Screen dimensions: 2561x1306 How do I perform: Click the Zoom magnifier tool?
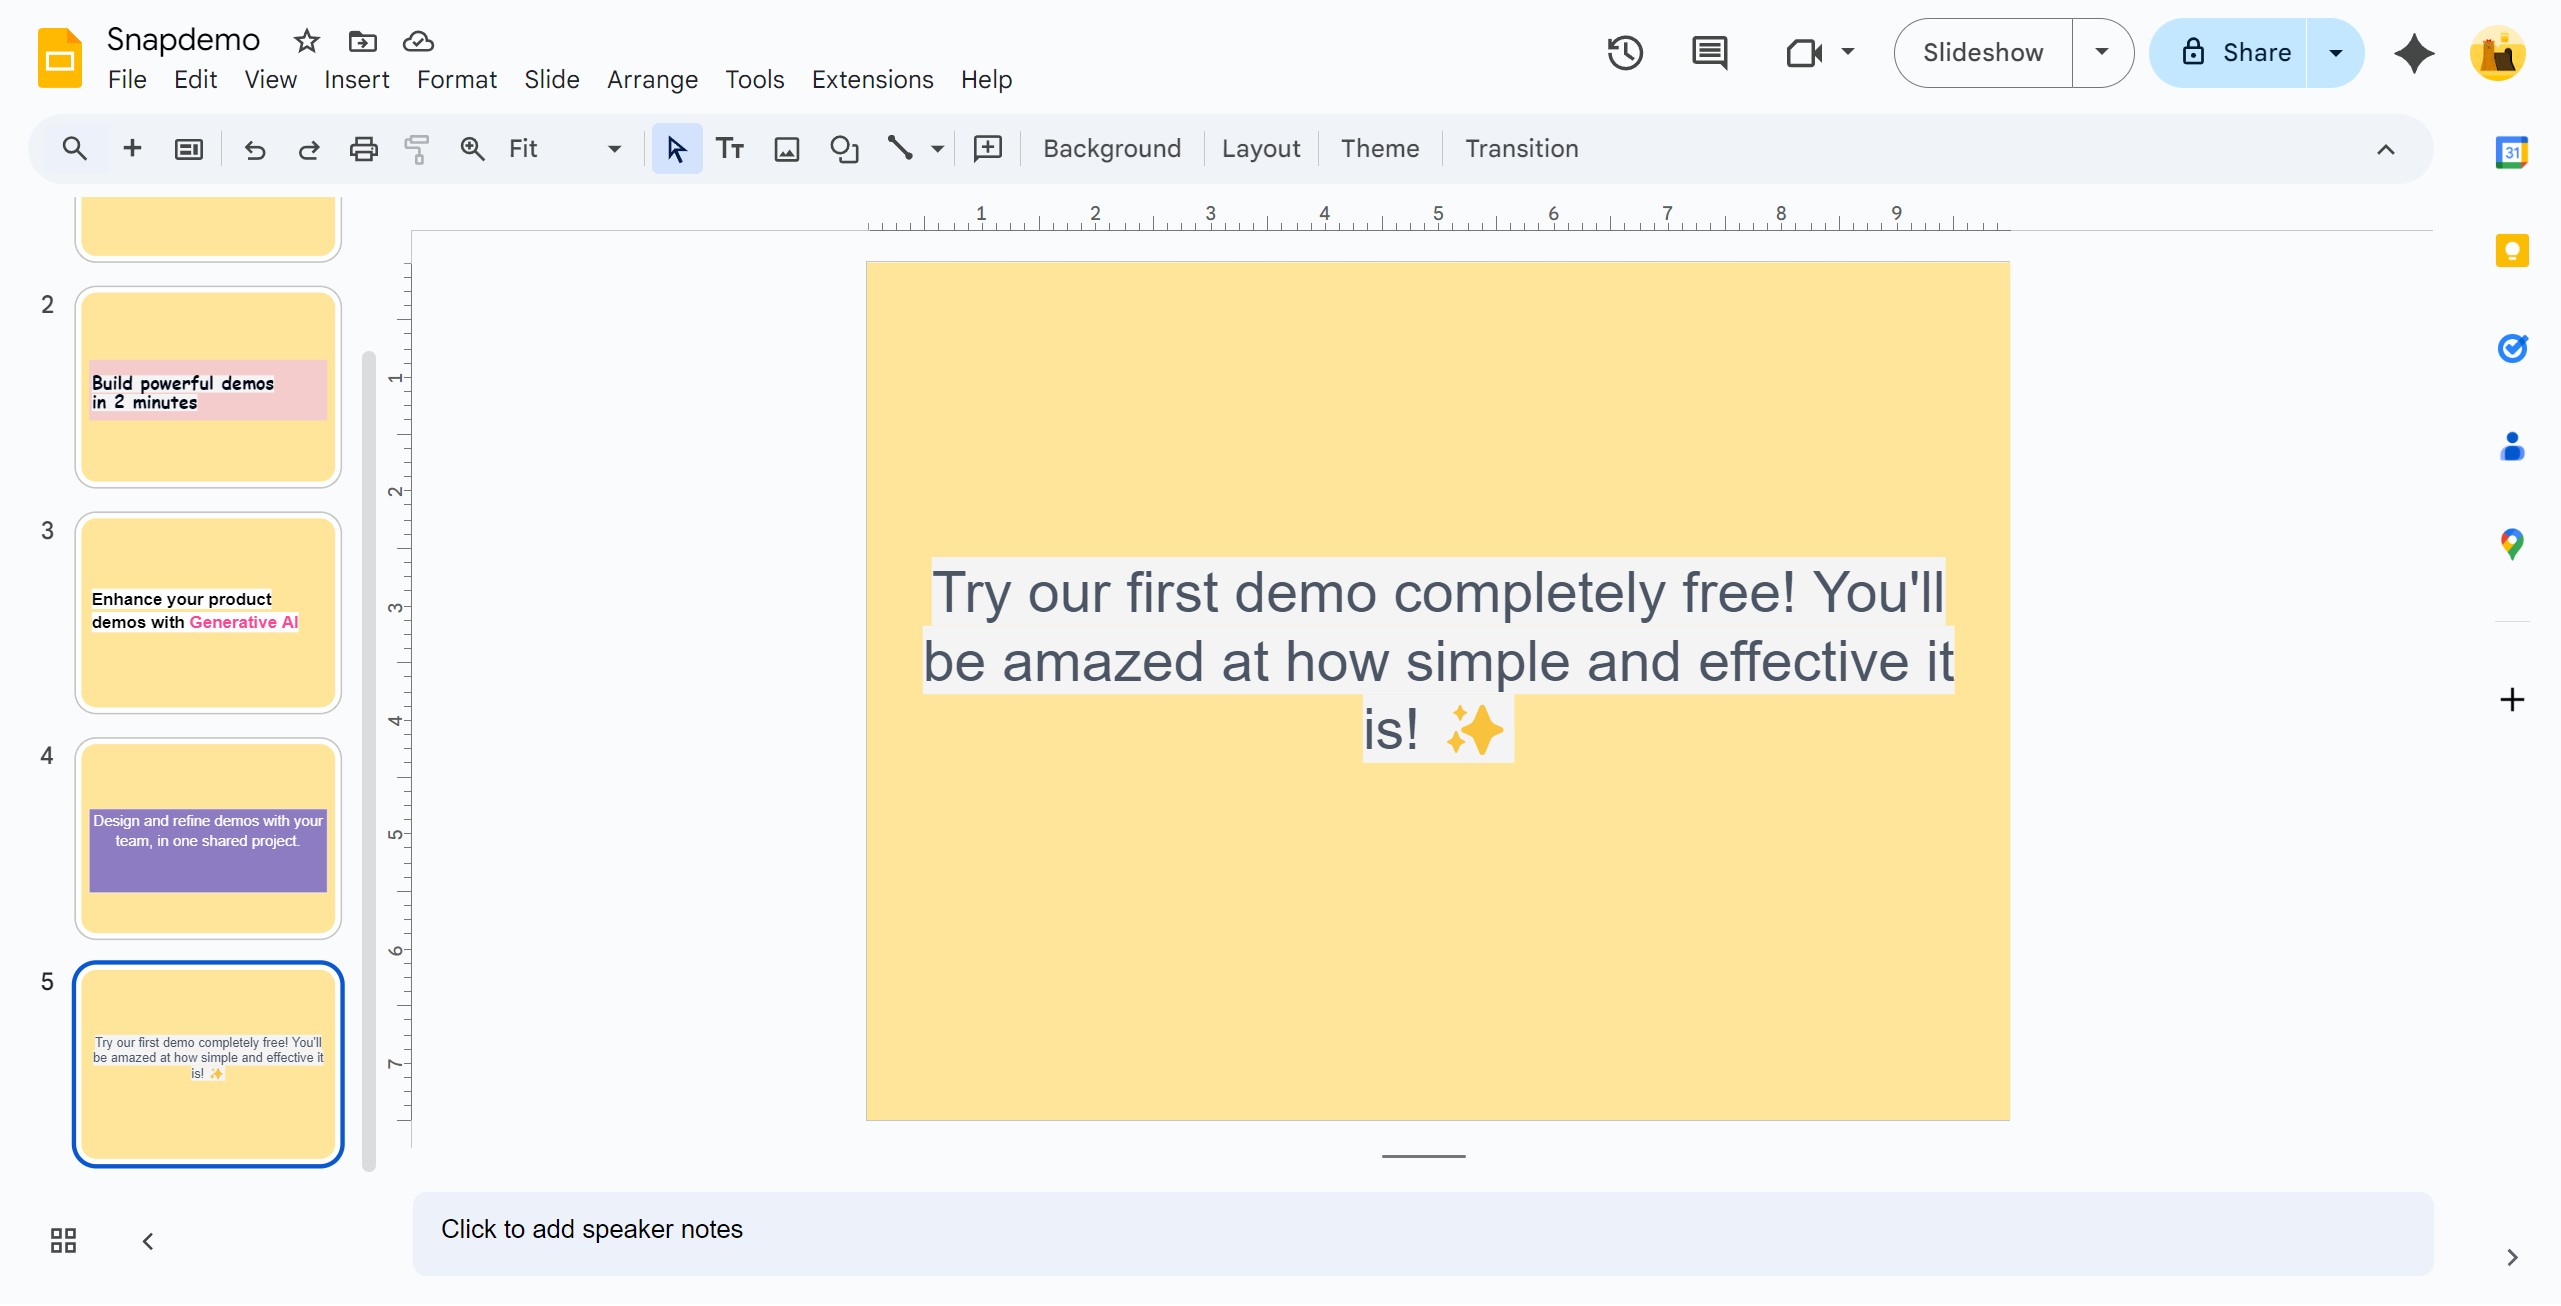472,149
